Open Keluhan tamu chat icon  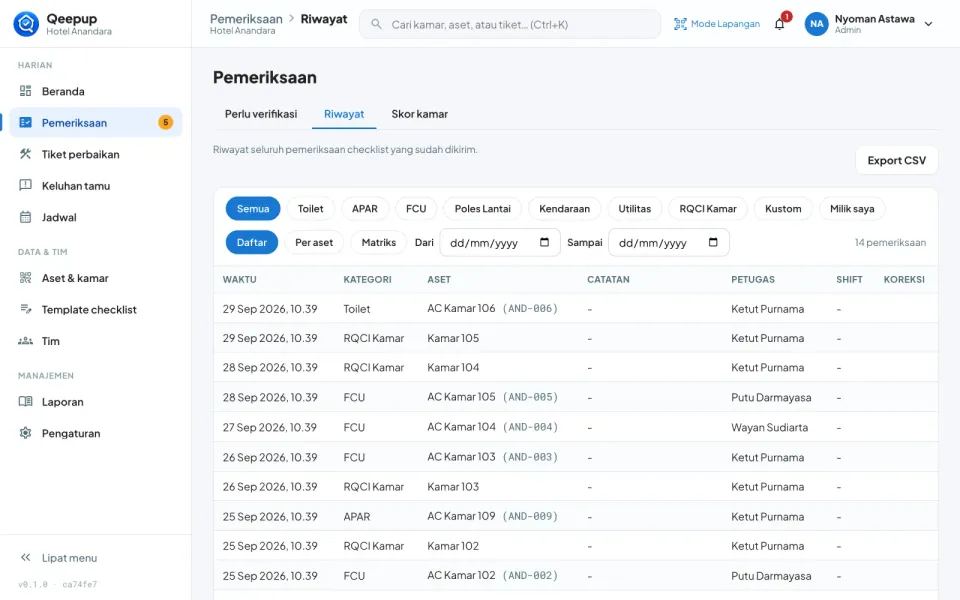[x=25, y=186]
